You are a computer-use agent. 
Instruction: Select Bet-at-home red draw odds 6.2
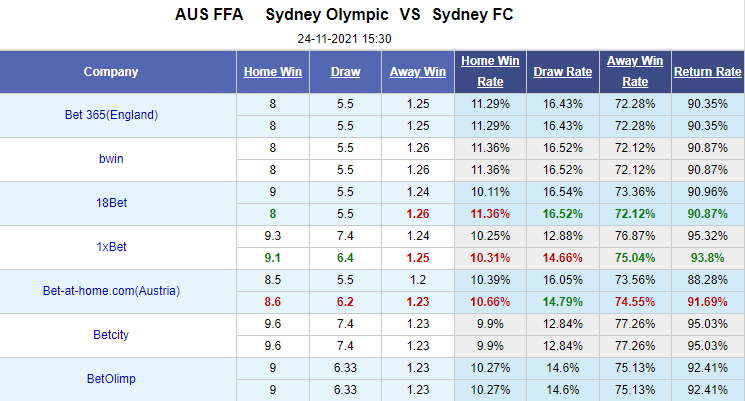(x=345, y=302)
